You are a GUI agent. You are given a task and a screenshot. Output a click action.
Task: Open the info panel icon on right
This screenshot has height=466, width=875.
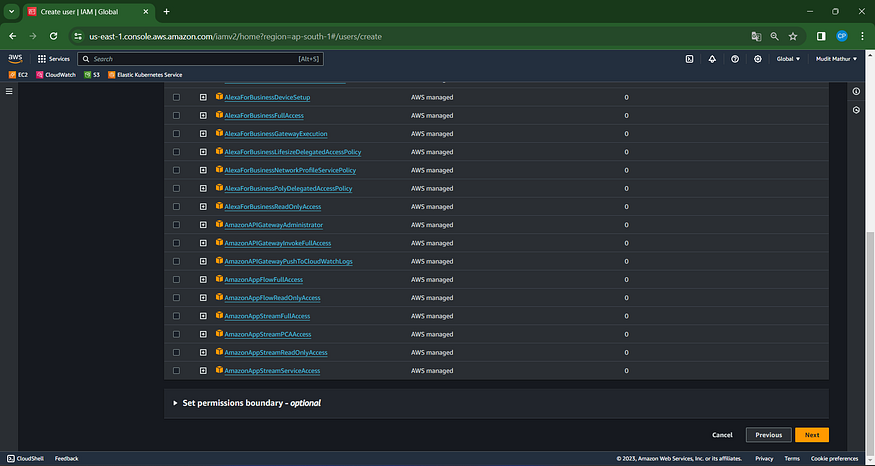pos(857,91)
